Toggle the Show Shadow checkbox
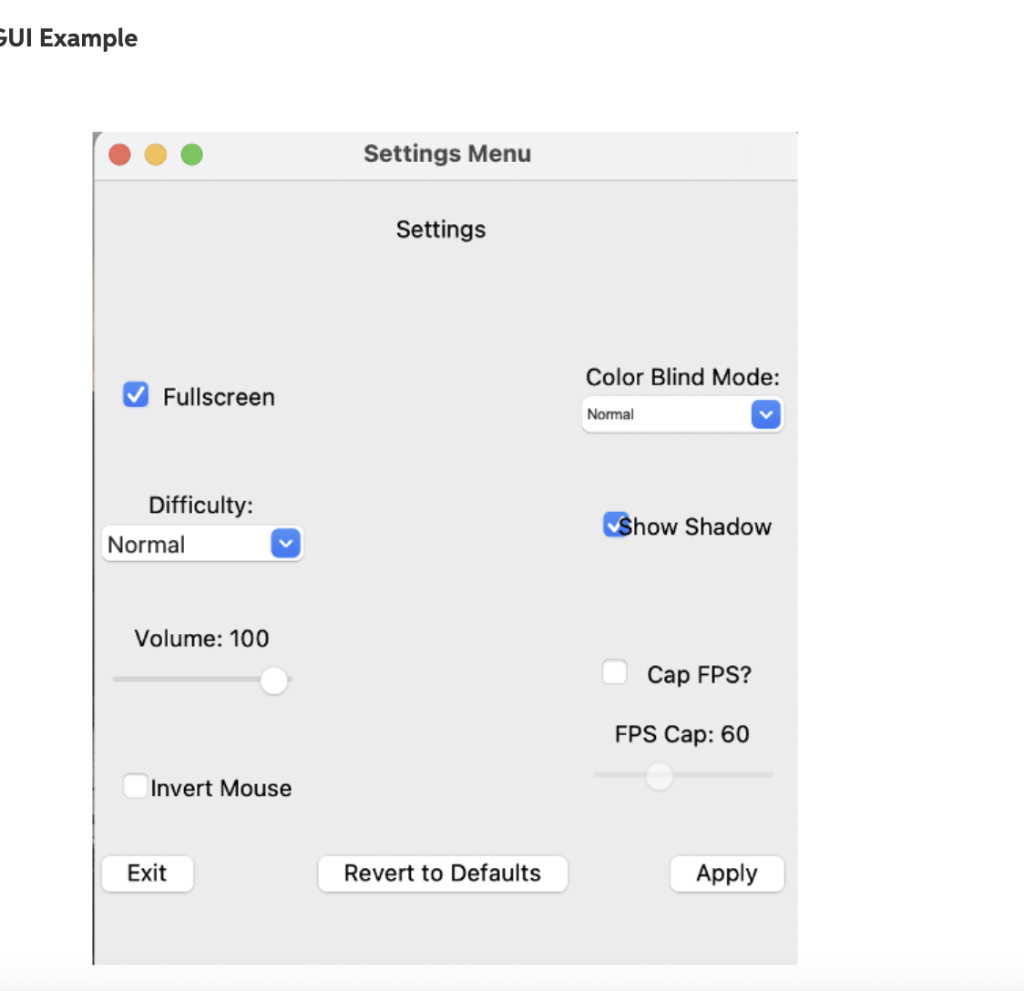1024x991 pixels. pyautogui.click(x=615, y=525)
